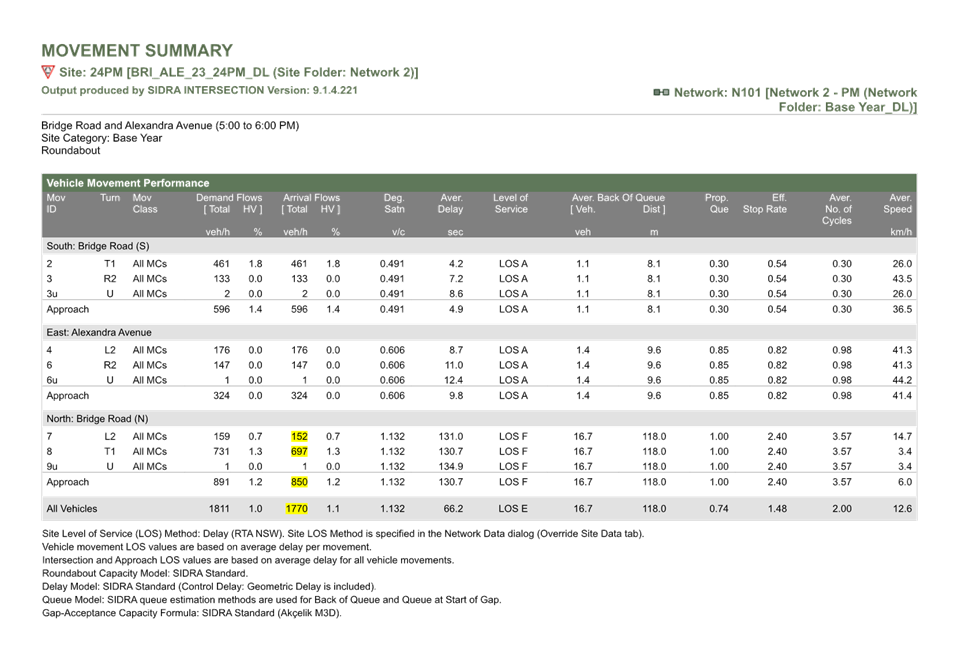Click the network icon beside Network: N101

tap(661, 93)
